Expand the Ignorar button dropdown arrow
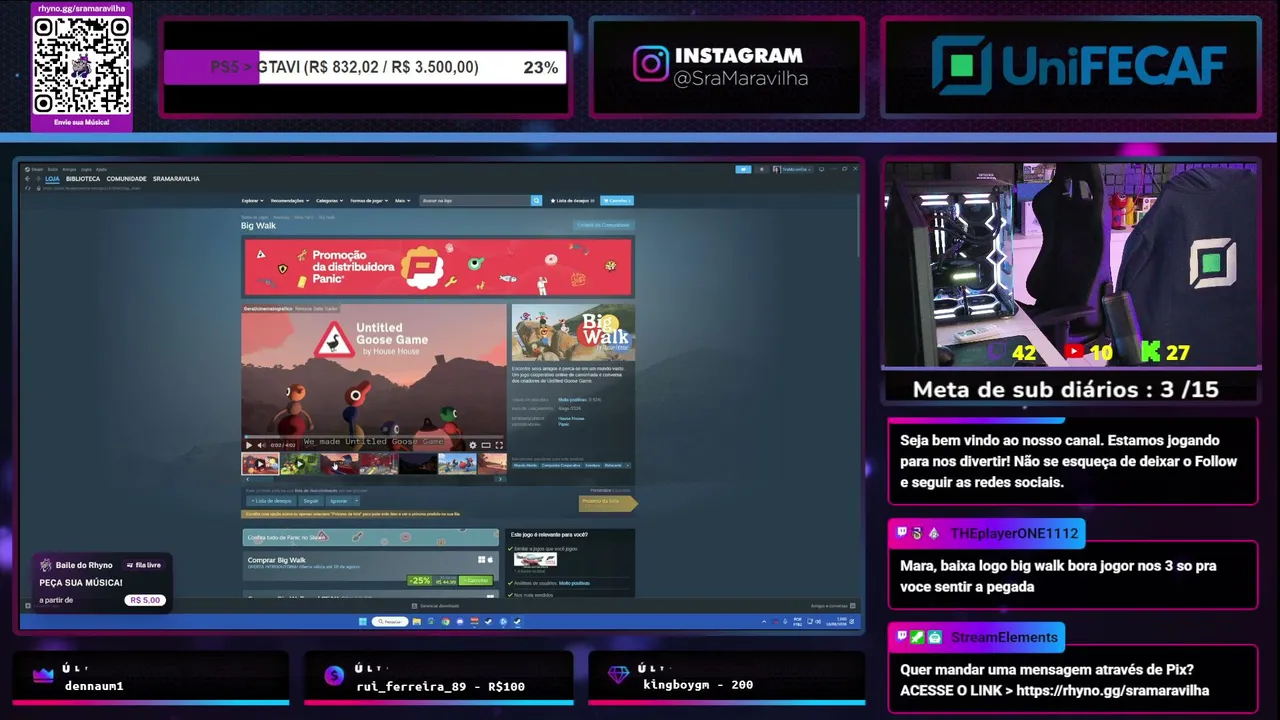1280x720 pixels. pos(356,501)
